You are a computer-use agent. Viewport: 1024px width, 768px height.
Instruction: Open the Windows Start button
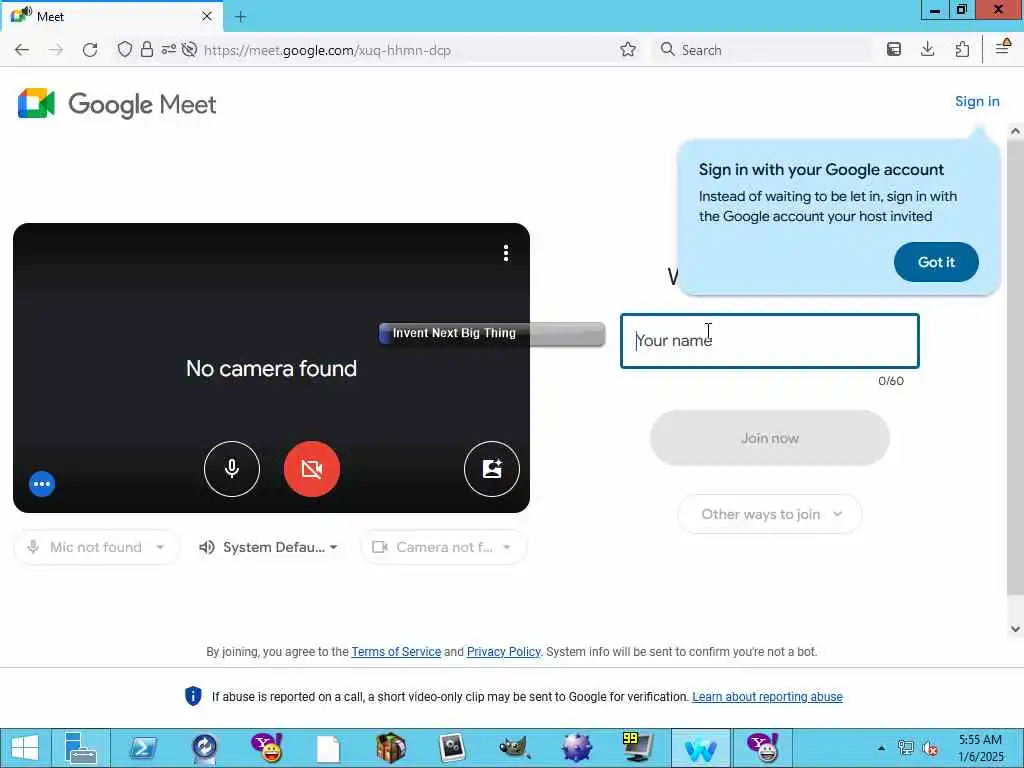tap(25, 748)
